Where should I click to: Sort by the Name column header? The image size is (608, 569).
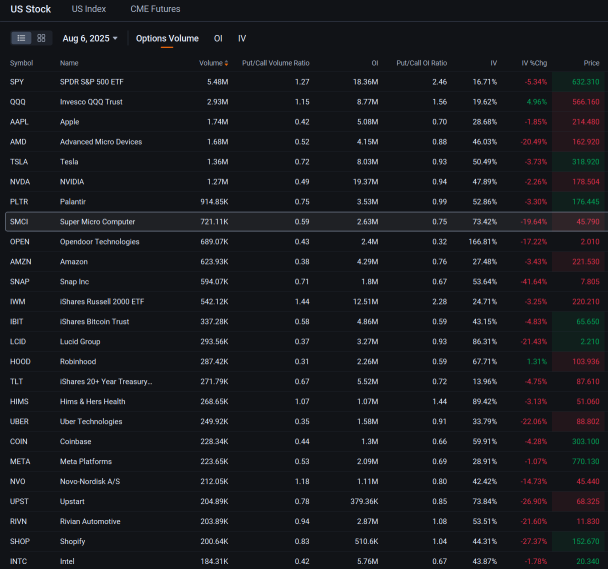(69, 63)
